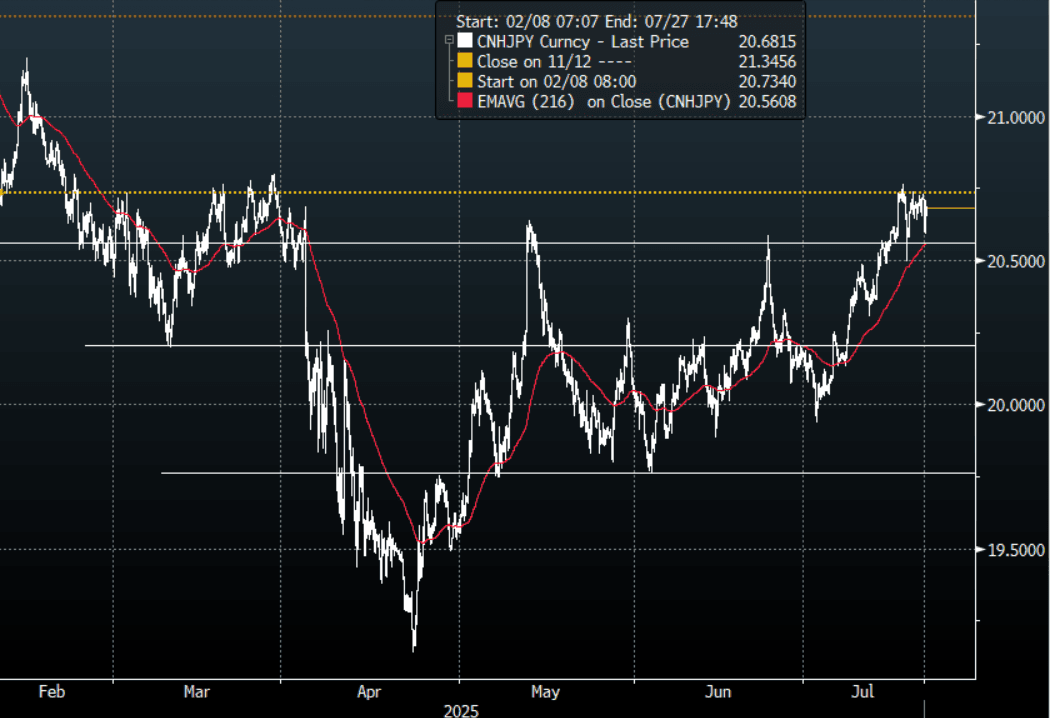
Task: Click the 20.0000 price axis label
Action: click(1016, 405)
